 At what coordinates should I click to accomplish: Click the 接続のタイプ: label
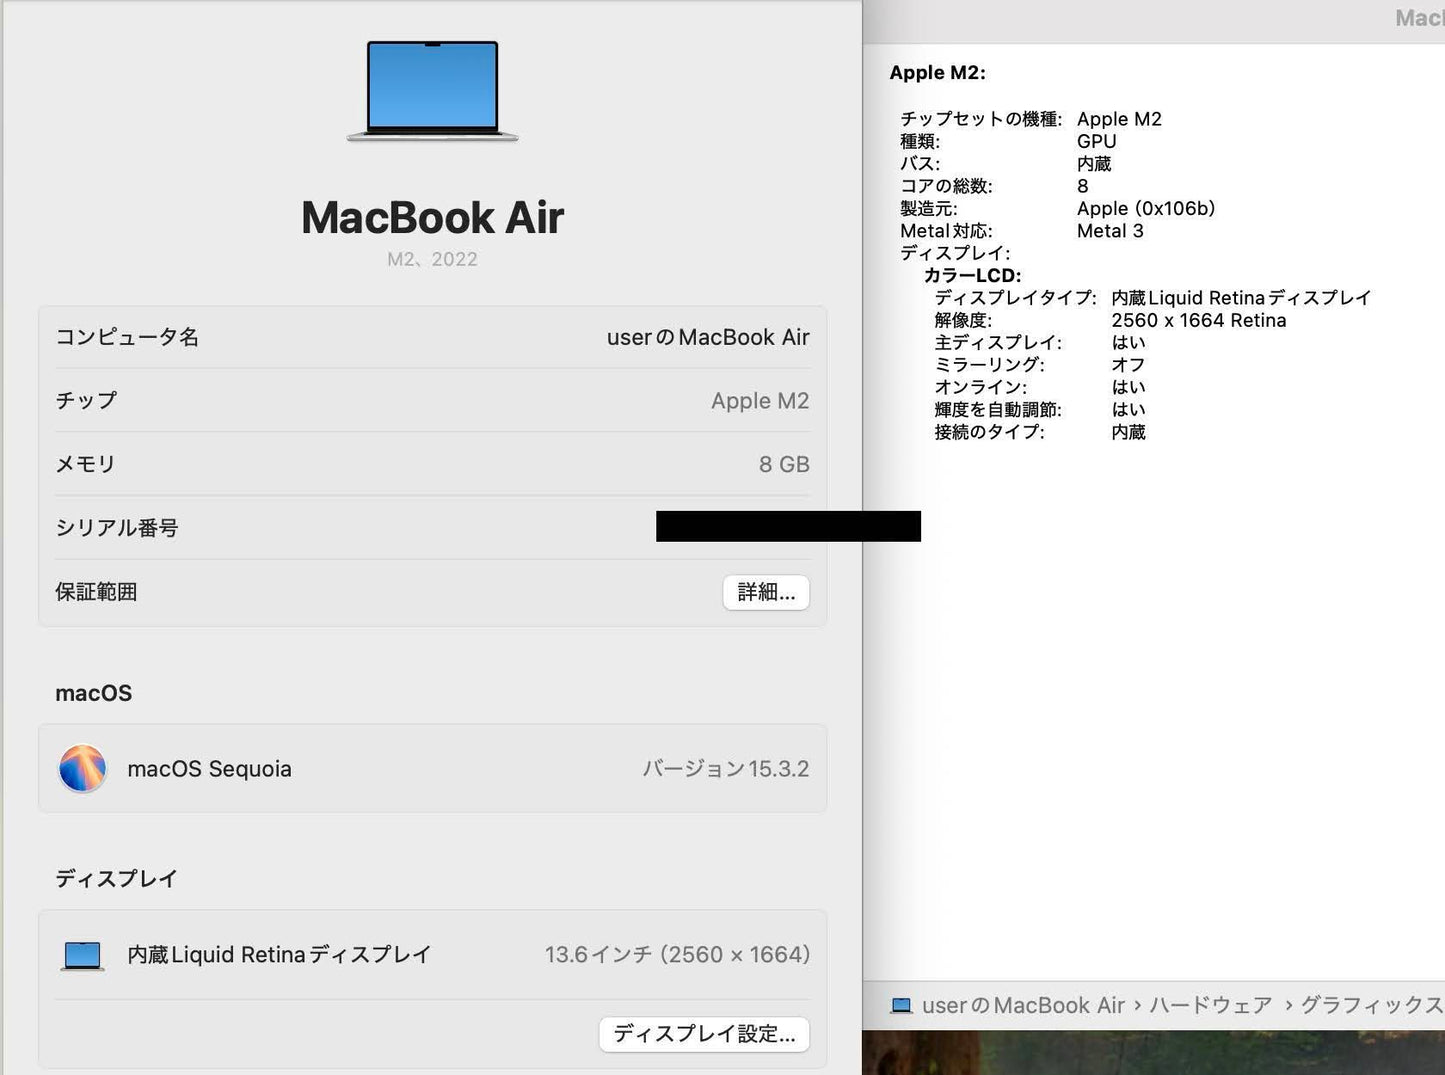(x=990, y=432)
